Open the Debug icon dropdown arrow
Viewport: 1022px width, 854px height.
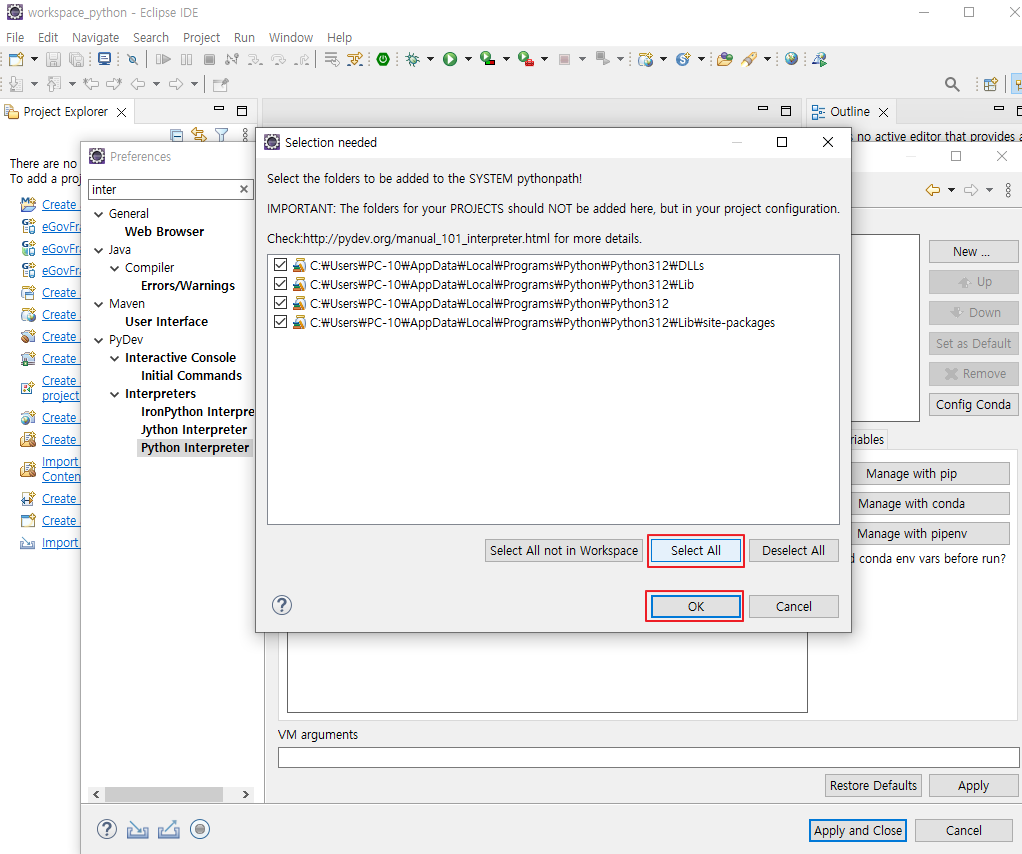click(430, 59)
